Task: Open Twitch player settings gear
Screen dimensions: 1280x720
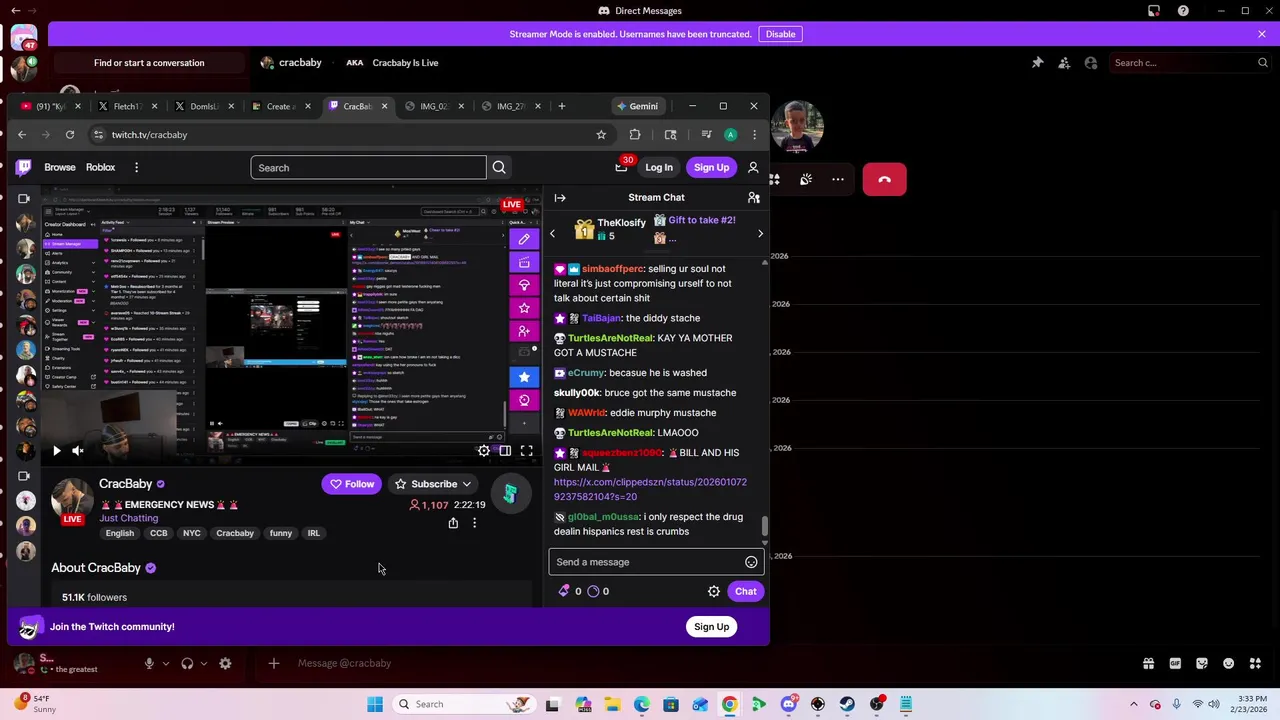Action: (484, 451)
